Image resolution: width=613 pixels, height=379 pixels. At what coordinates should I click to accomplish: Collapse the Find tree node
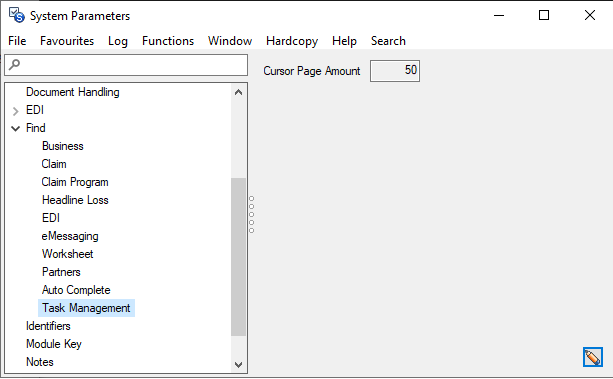tap(16, 128)
